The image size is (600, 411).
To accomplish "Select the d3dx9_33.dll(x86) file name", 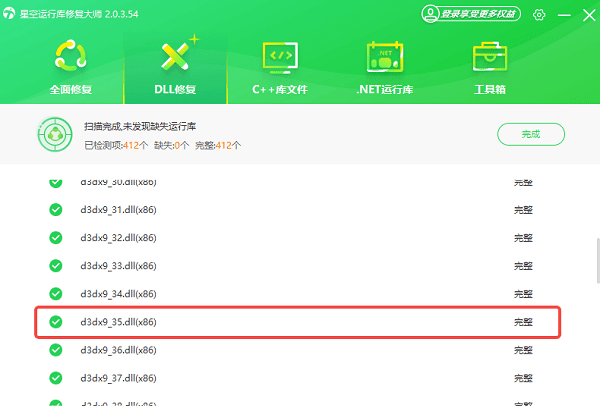I will 118,266.
